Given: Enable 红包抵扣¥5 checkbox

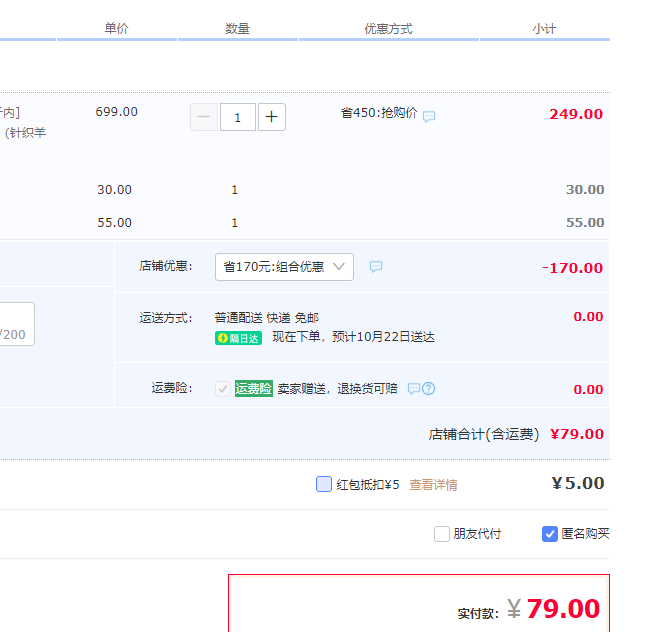Looking at the screenshot, I should pyautogui.click(x=324, y=484).
